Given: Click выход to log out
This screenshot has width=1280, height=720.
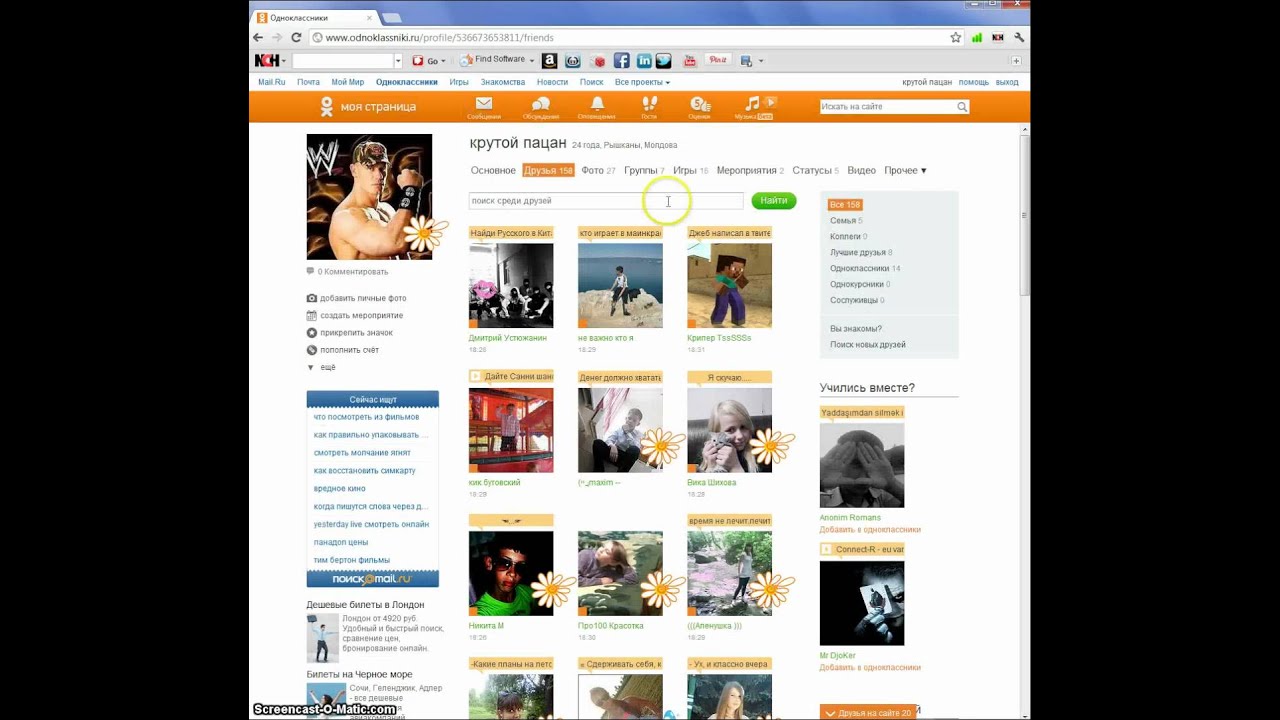Looking at the screenshot, I should tap(1007, 82).
